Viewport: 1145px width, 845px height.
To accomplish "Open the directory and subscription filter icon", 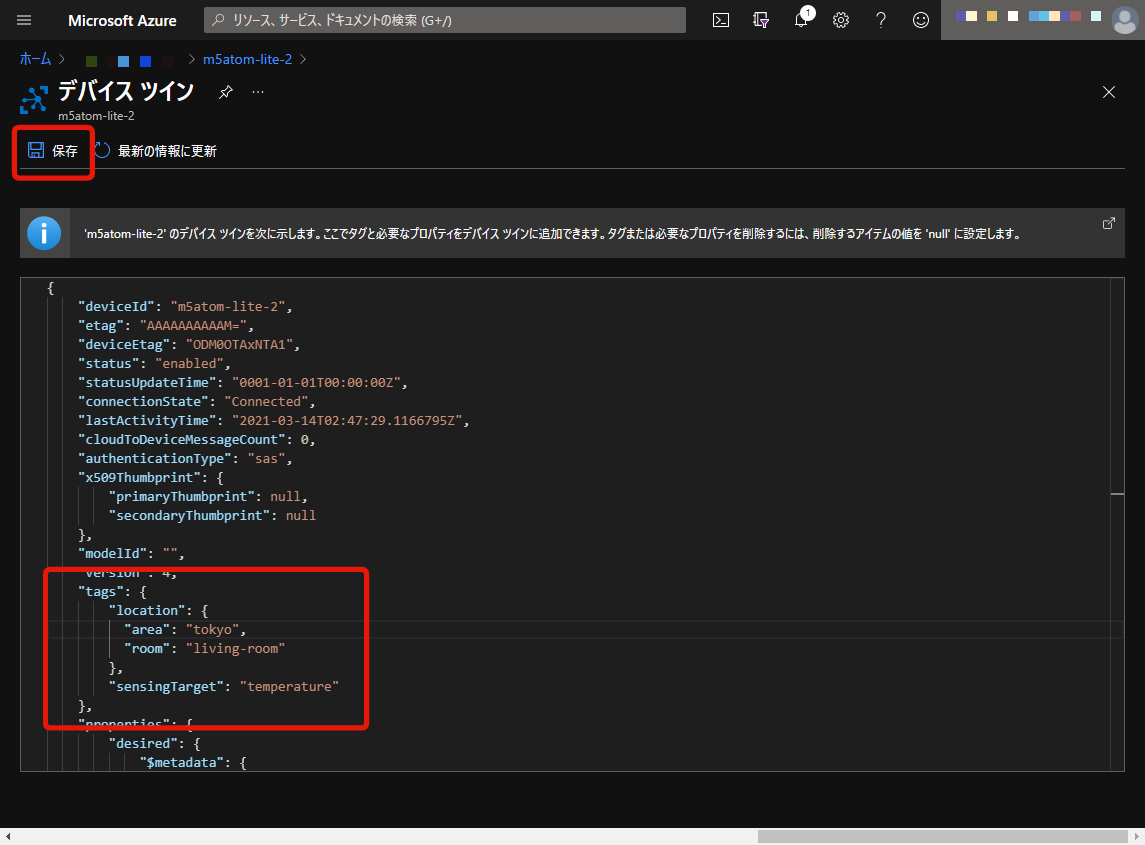I will [x=761, y=20].
